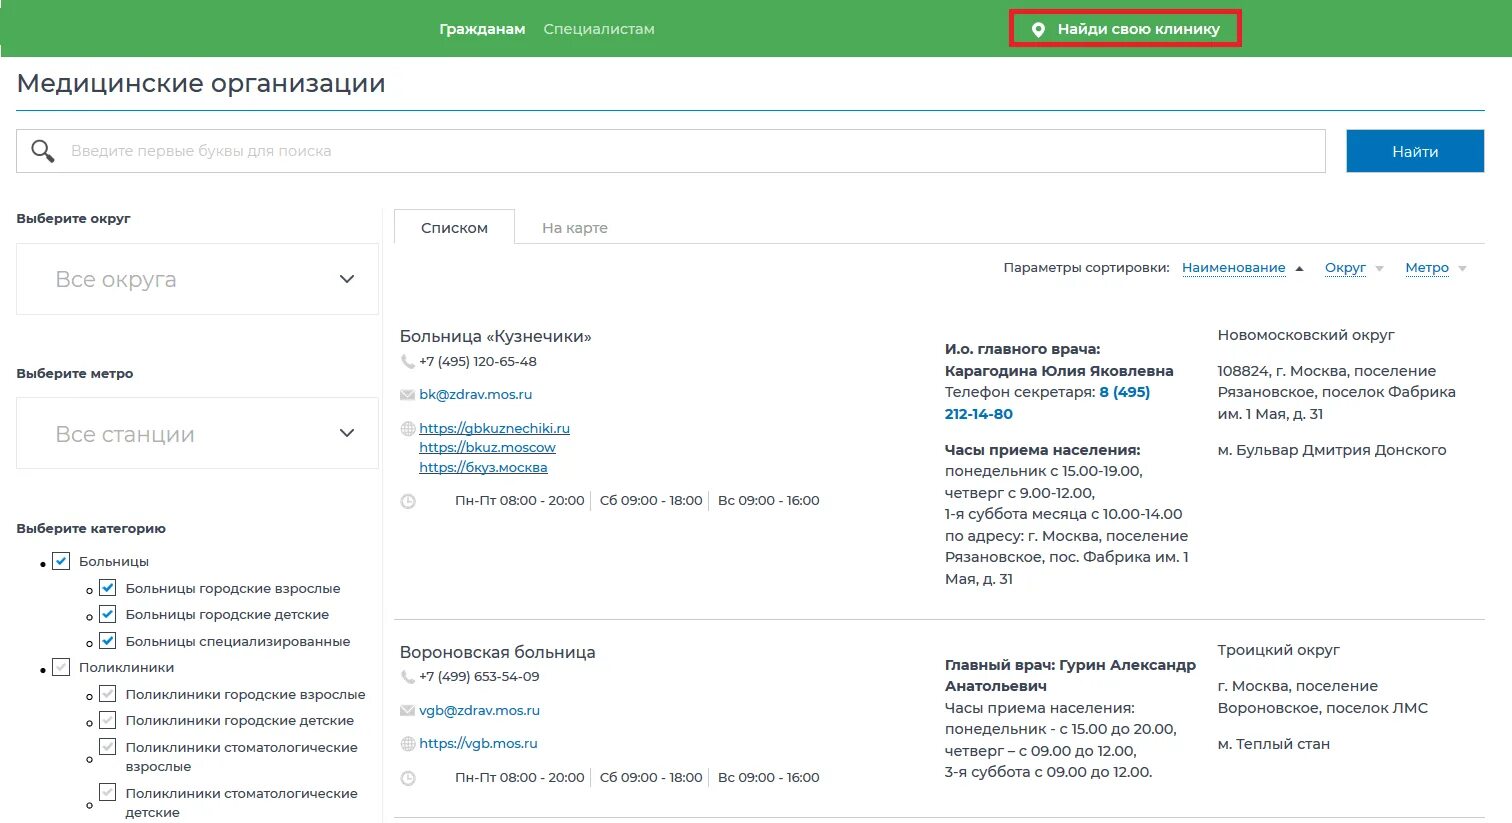1512x823 pixels.
Task: Click Карагодина Юлия Яковлевна name
Action: (x=1059, y=371)
